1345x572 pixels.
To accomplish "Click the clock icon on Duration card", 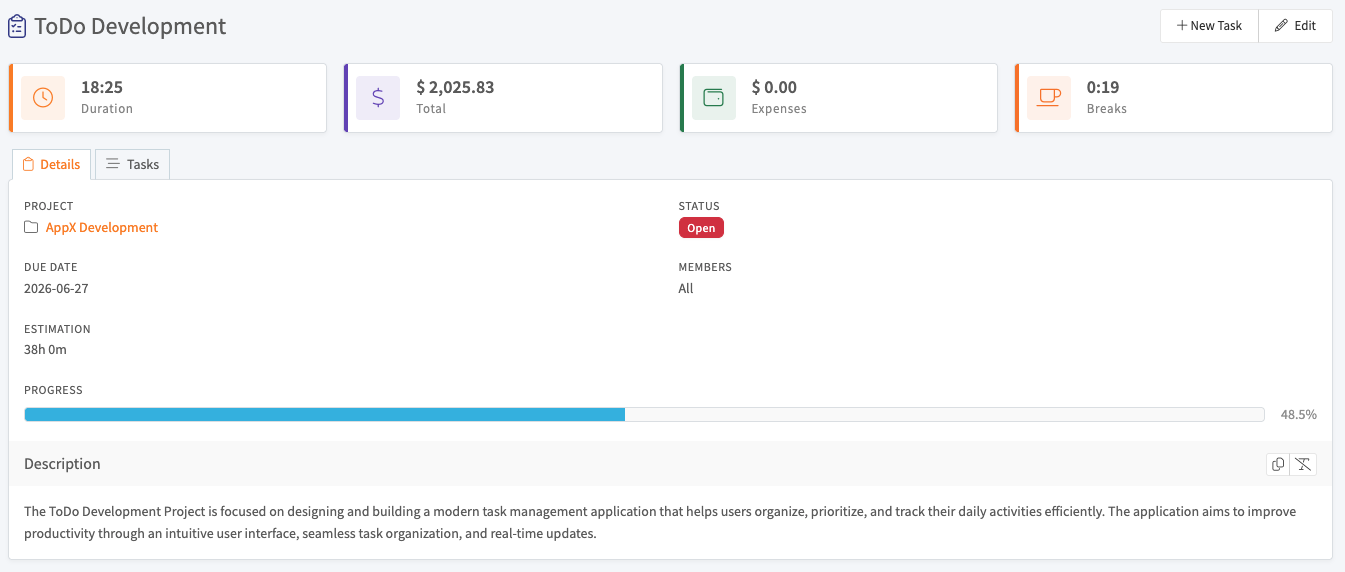I will pyautogui.click(x=43, y=97).
